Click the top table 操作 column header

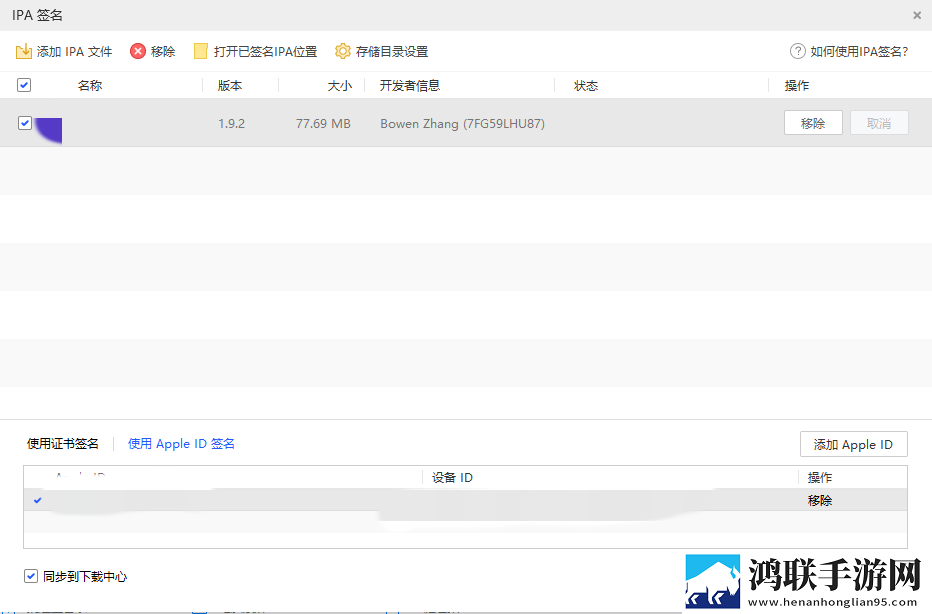click(x=796, y=86)
